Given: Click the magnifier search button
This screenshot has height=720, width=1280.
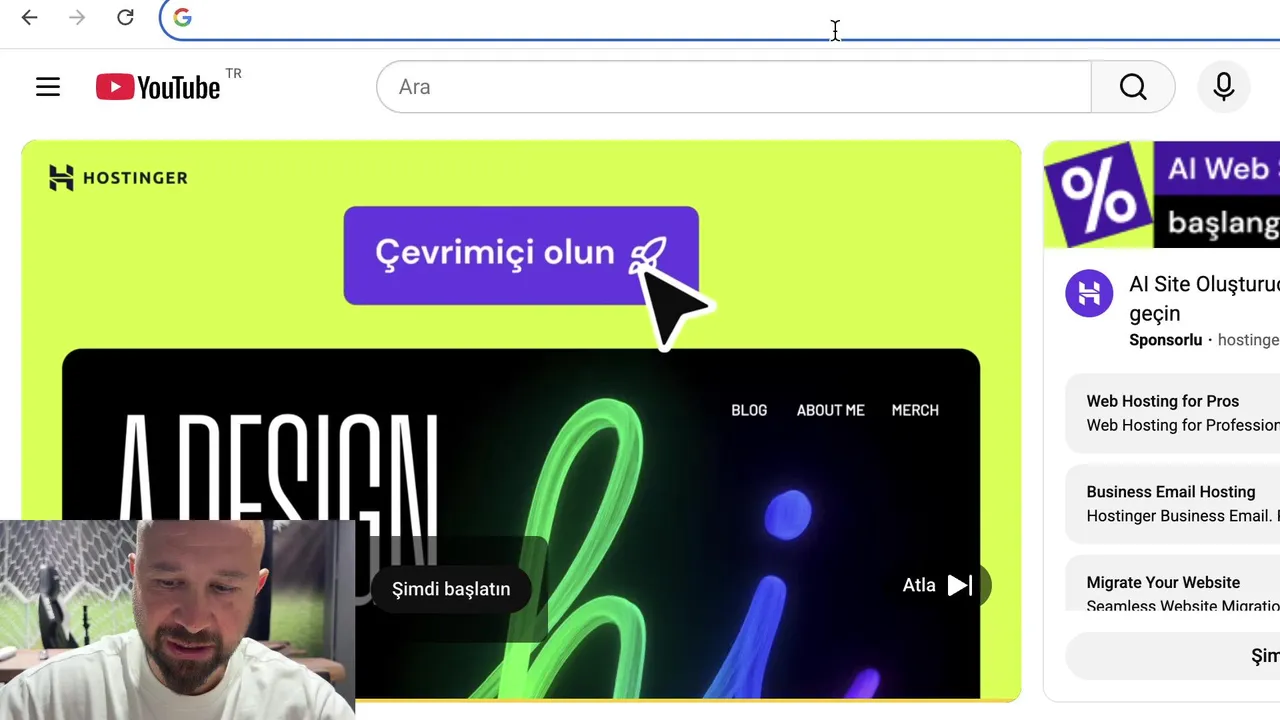Looking at the screenshot, I should click(x=1133, y=87).
